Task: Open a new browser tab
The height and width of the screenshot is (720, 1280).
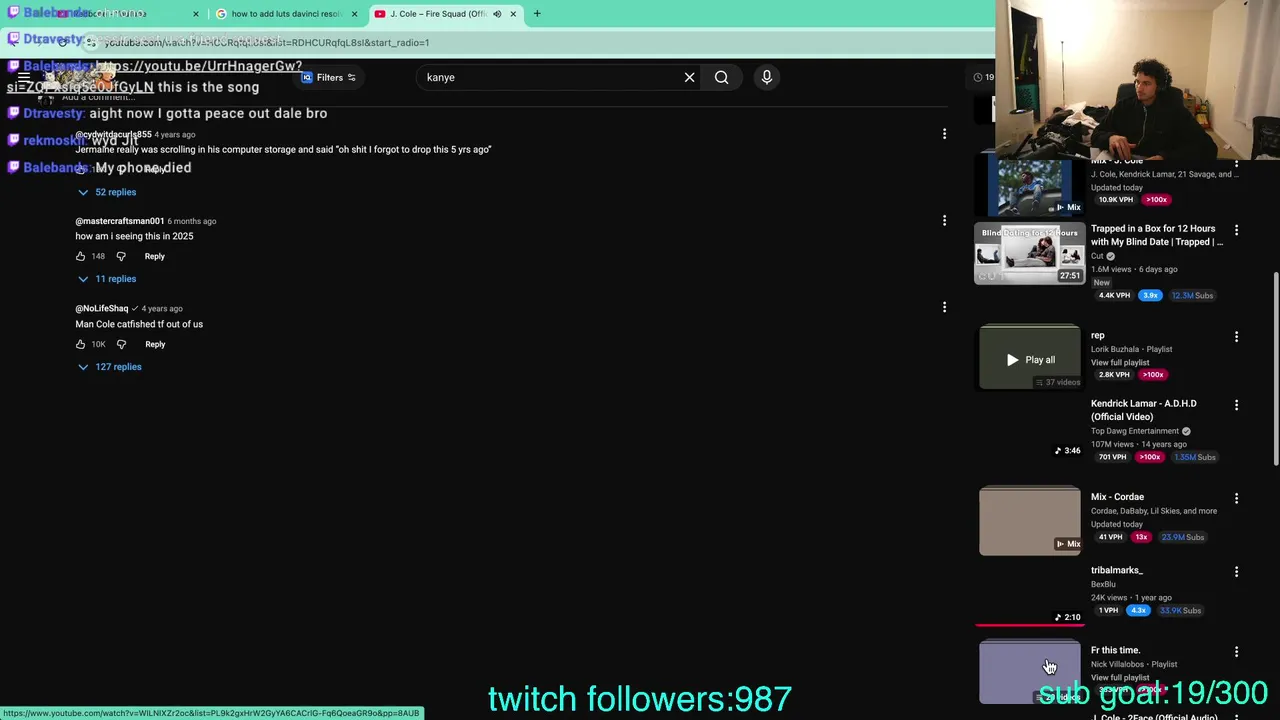Action: click(537, 14)
